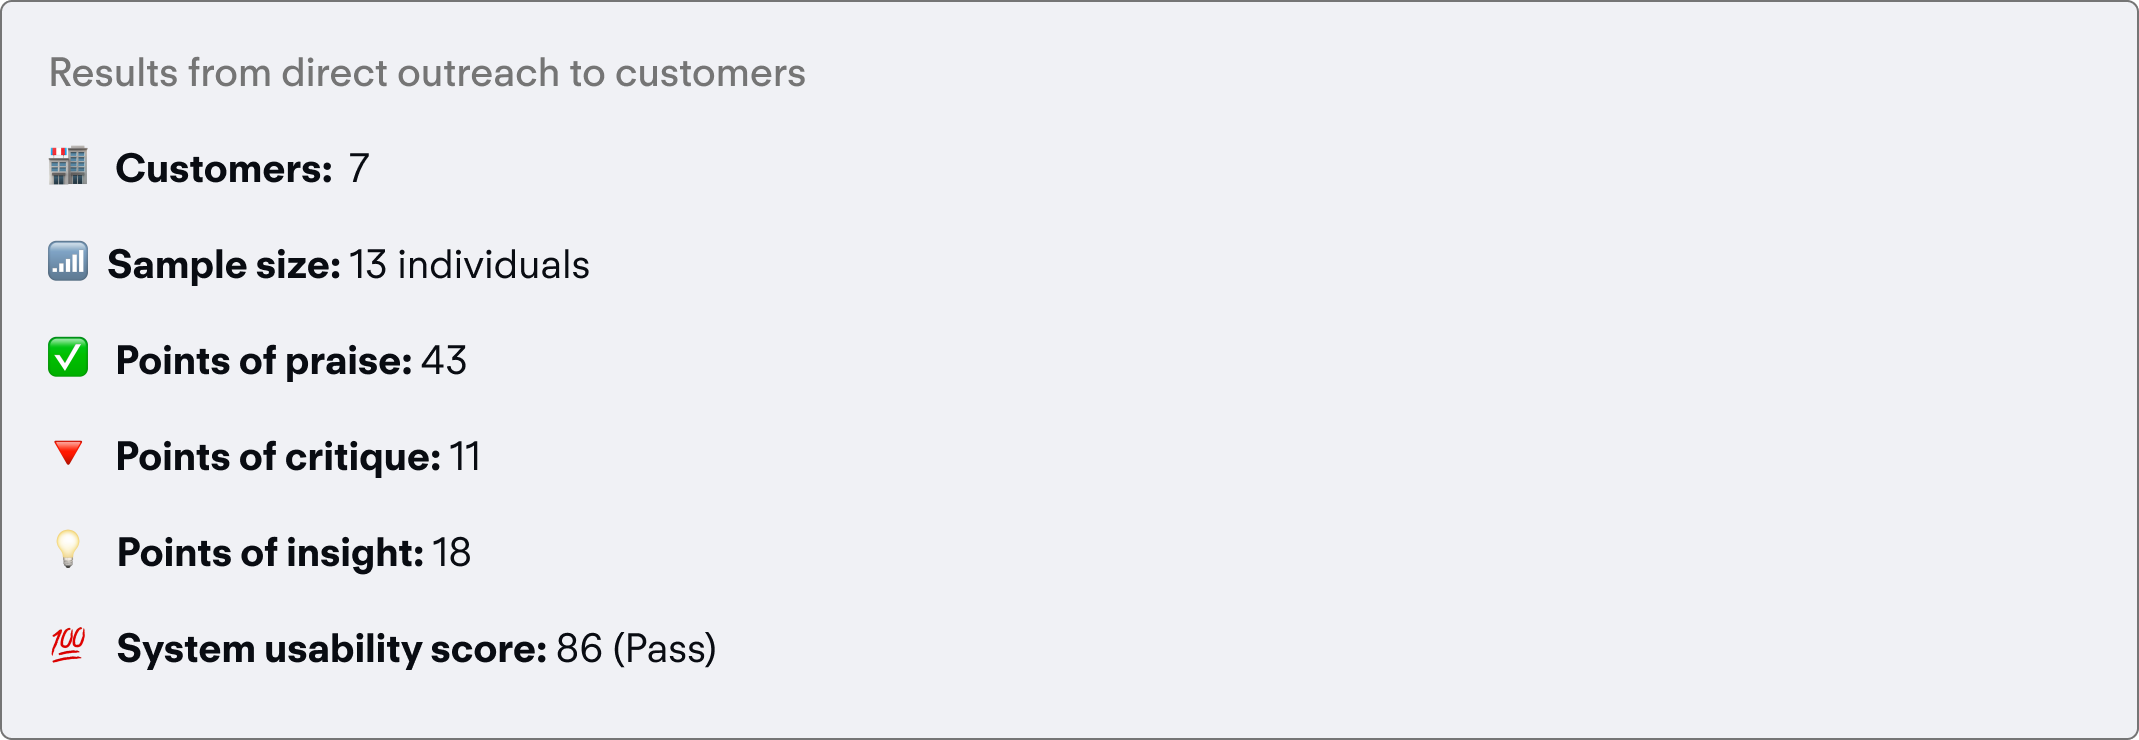Click the praise count value 43
Screen dimensions: 2139x740
tap(444, 361)
